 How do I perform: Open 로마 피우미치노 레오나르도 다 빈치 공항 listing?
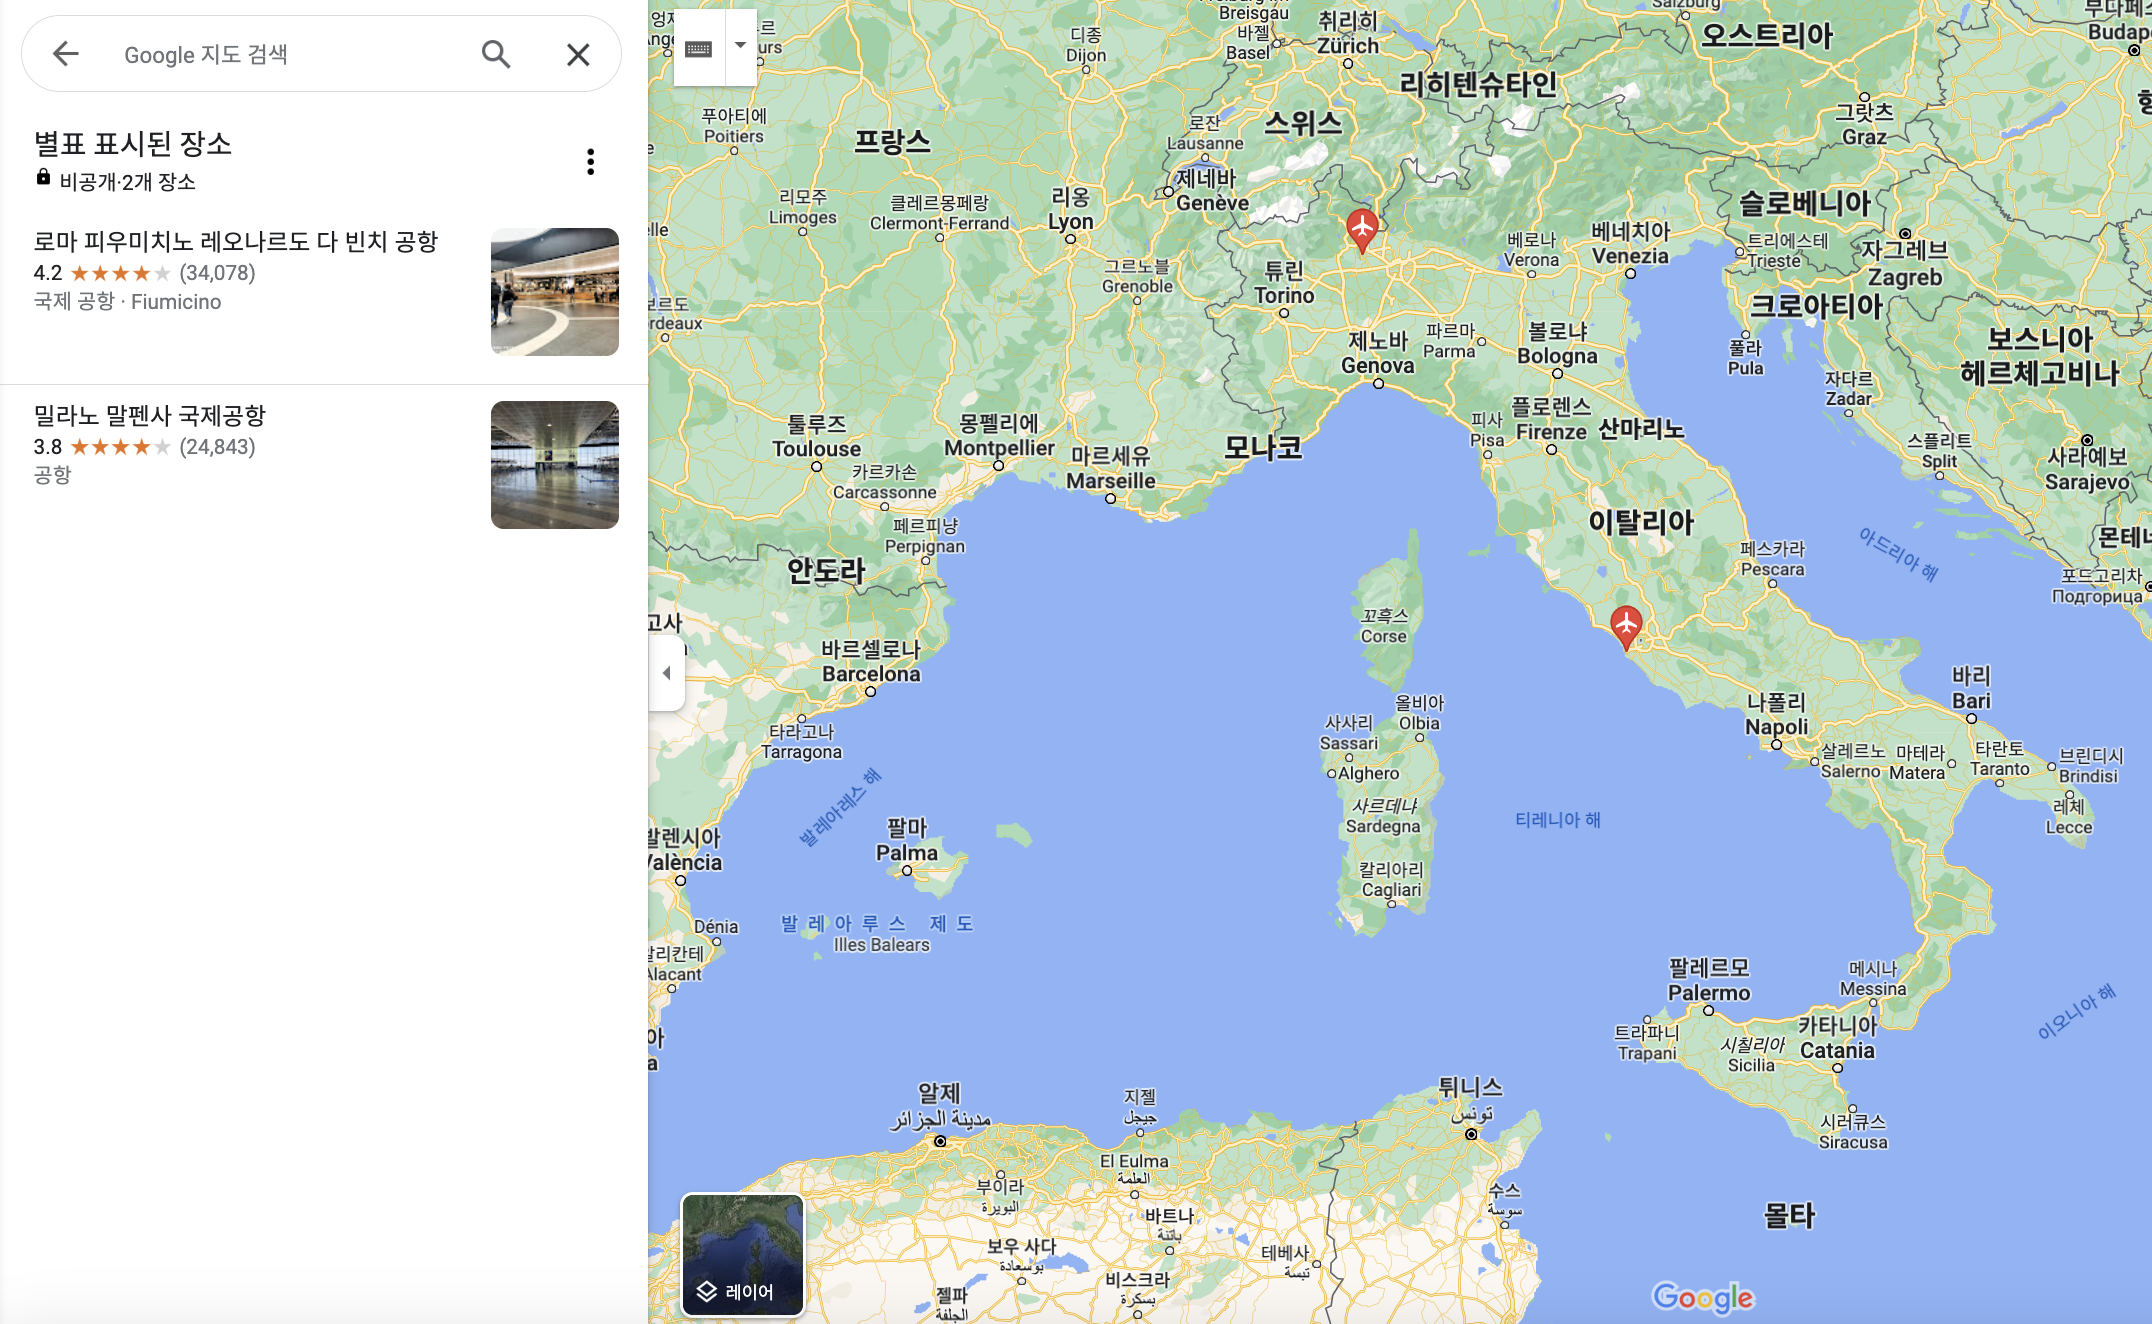click(236, 242)
